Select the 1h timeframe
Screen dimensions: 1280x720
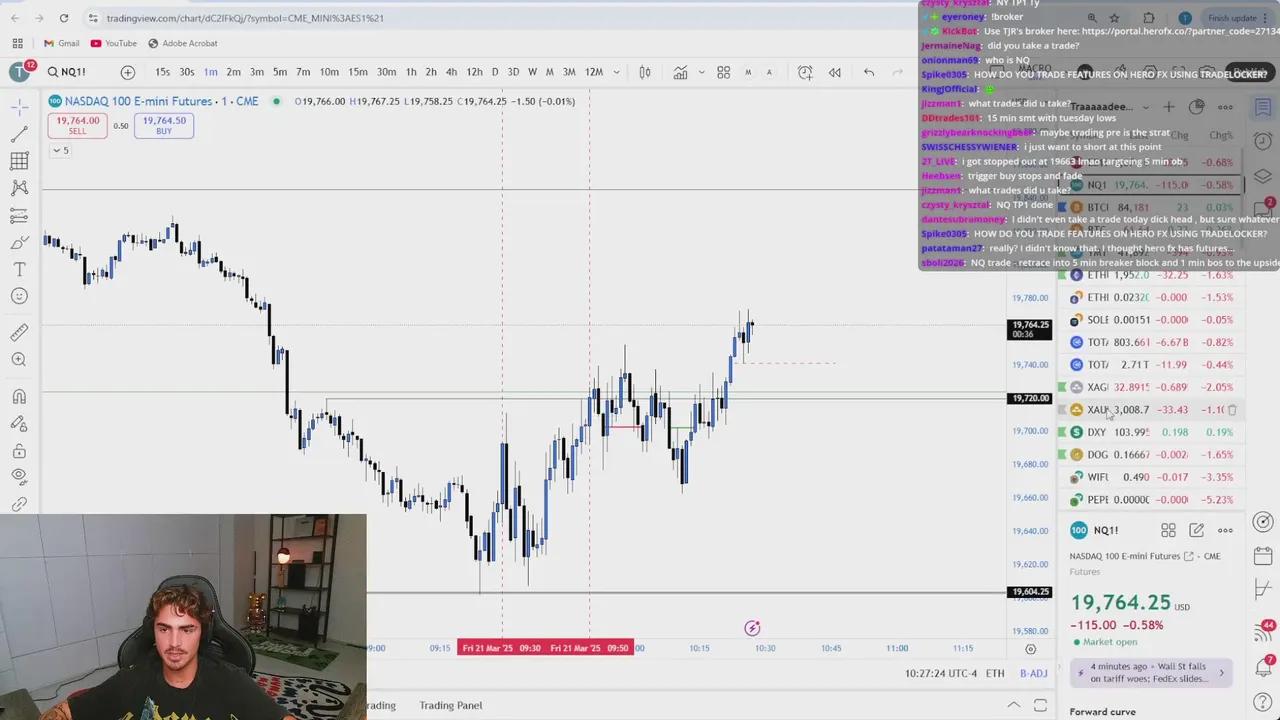click(x=411, y=72)
